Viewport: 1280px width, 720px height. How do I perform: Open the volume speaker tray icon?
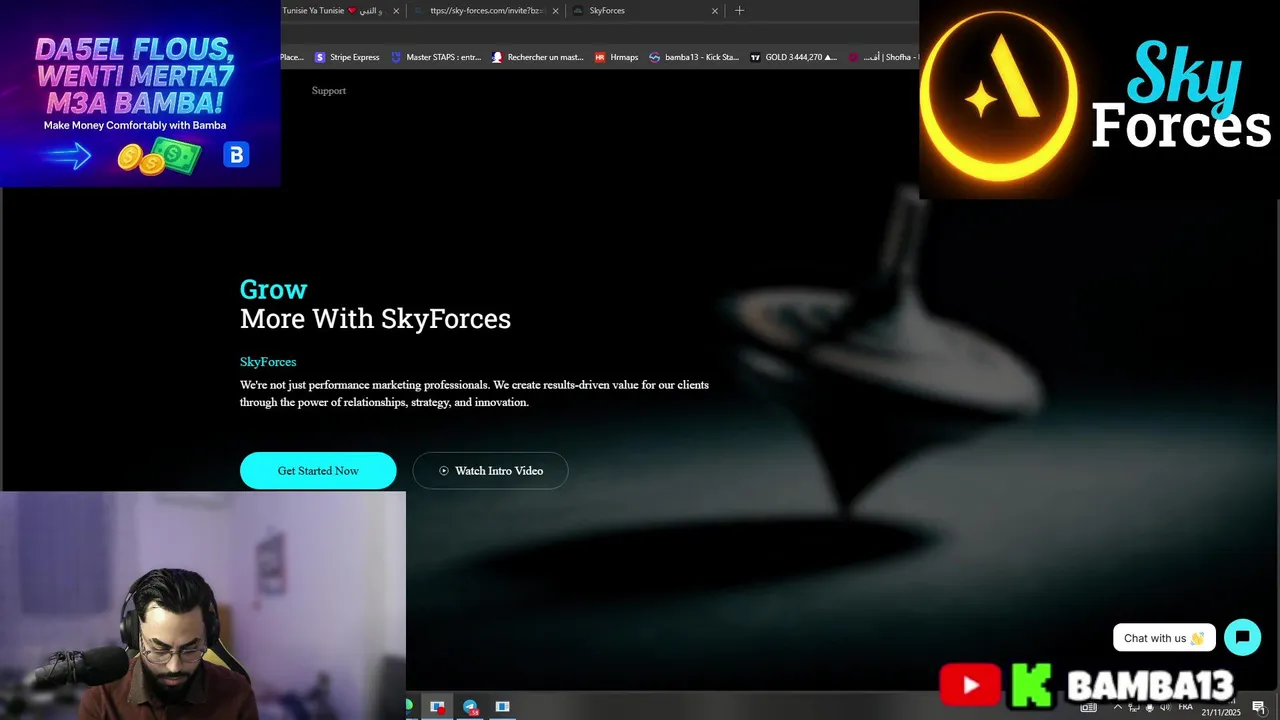(x=1165, y=707)
